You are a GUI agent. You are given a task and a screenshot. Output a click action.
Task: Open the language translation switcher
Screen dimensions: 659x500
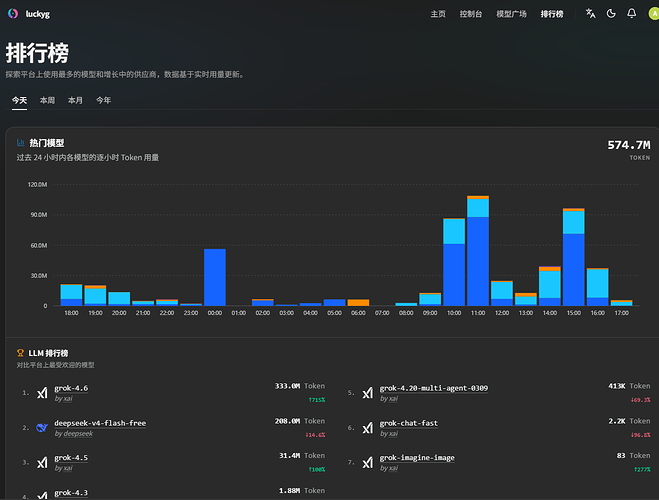[590, 13]
